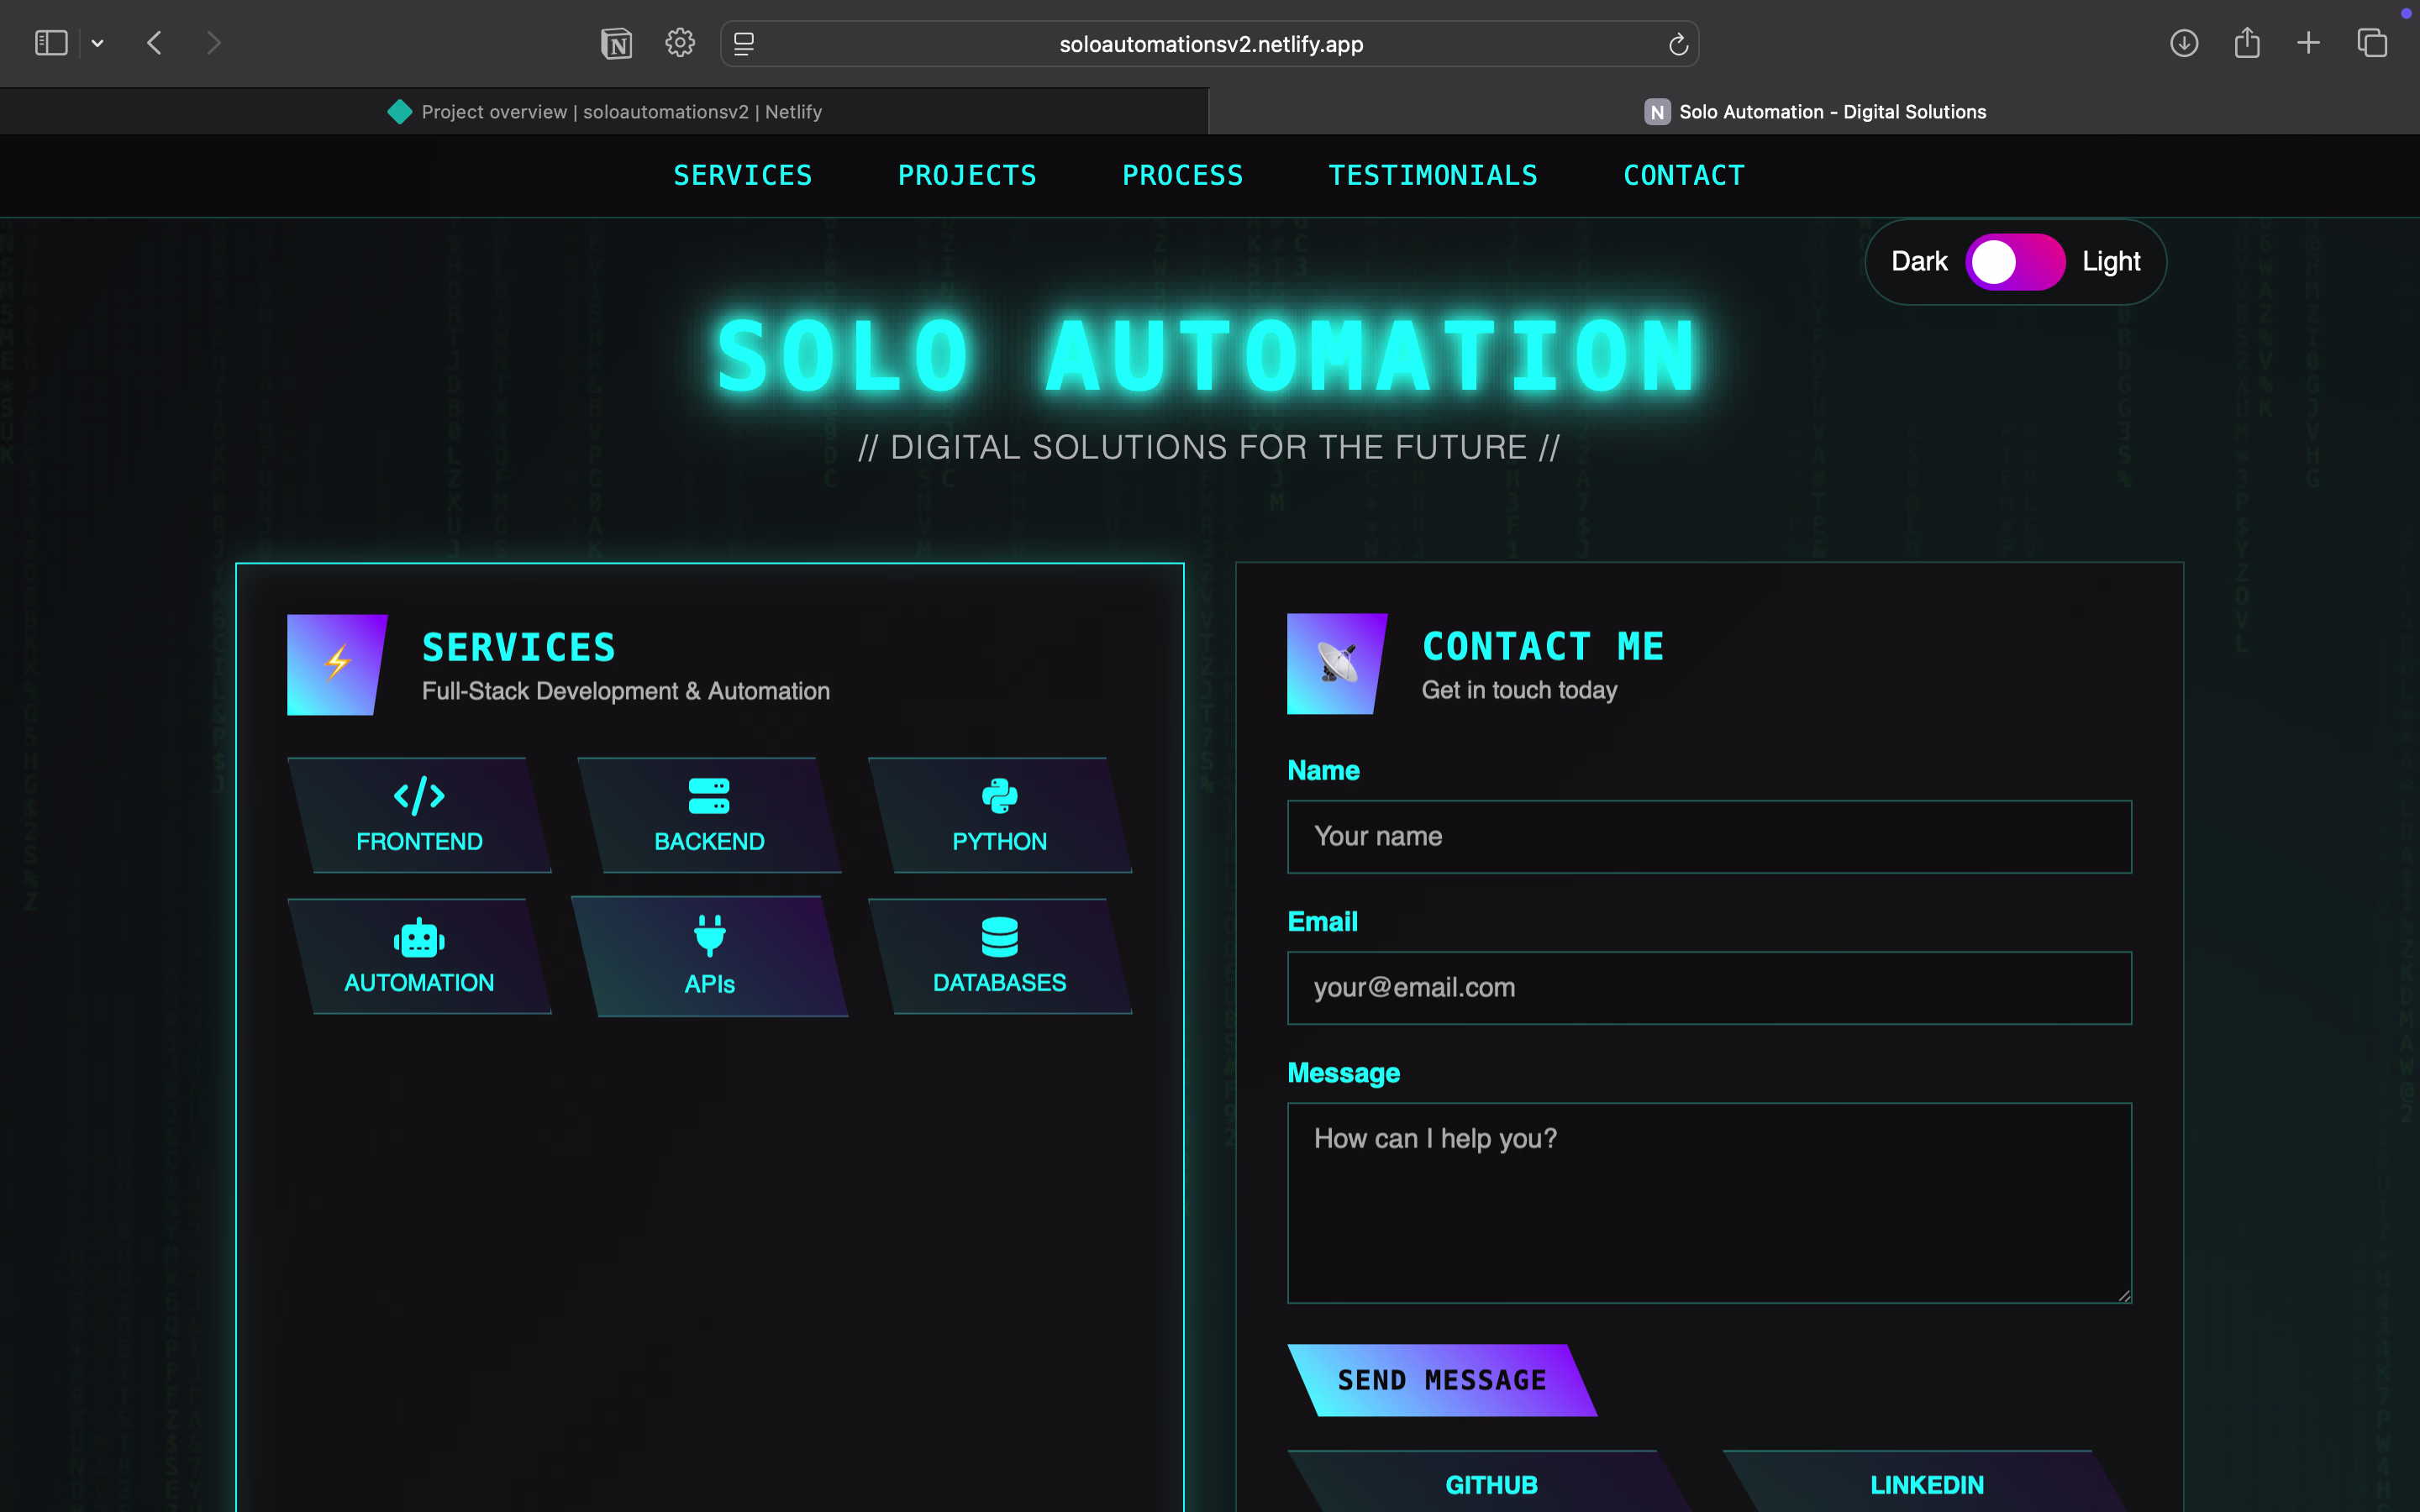
Task: Open a new tab with plus button
Action: pos(2308,43)
